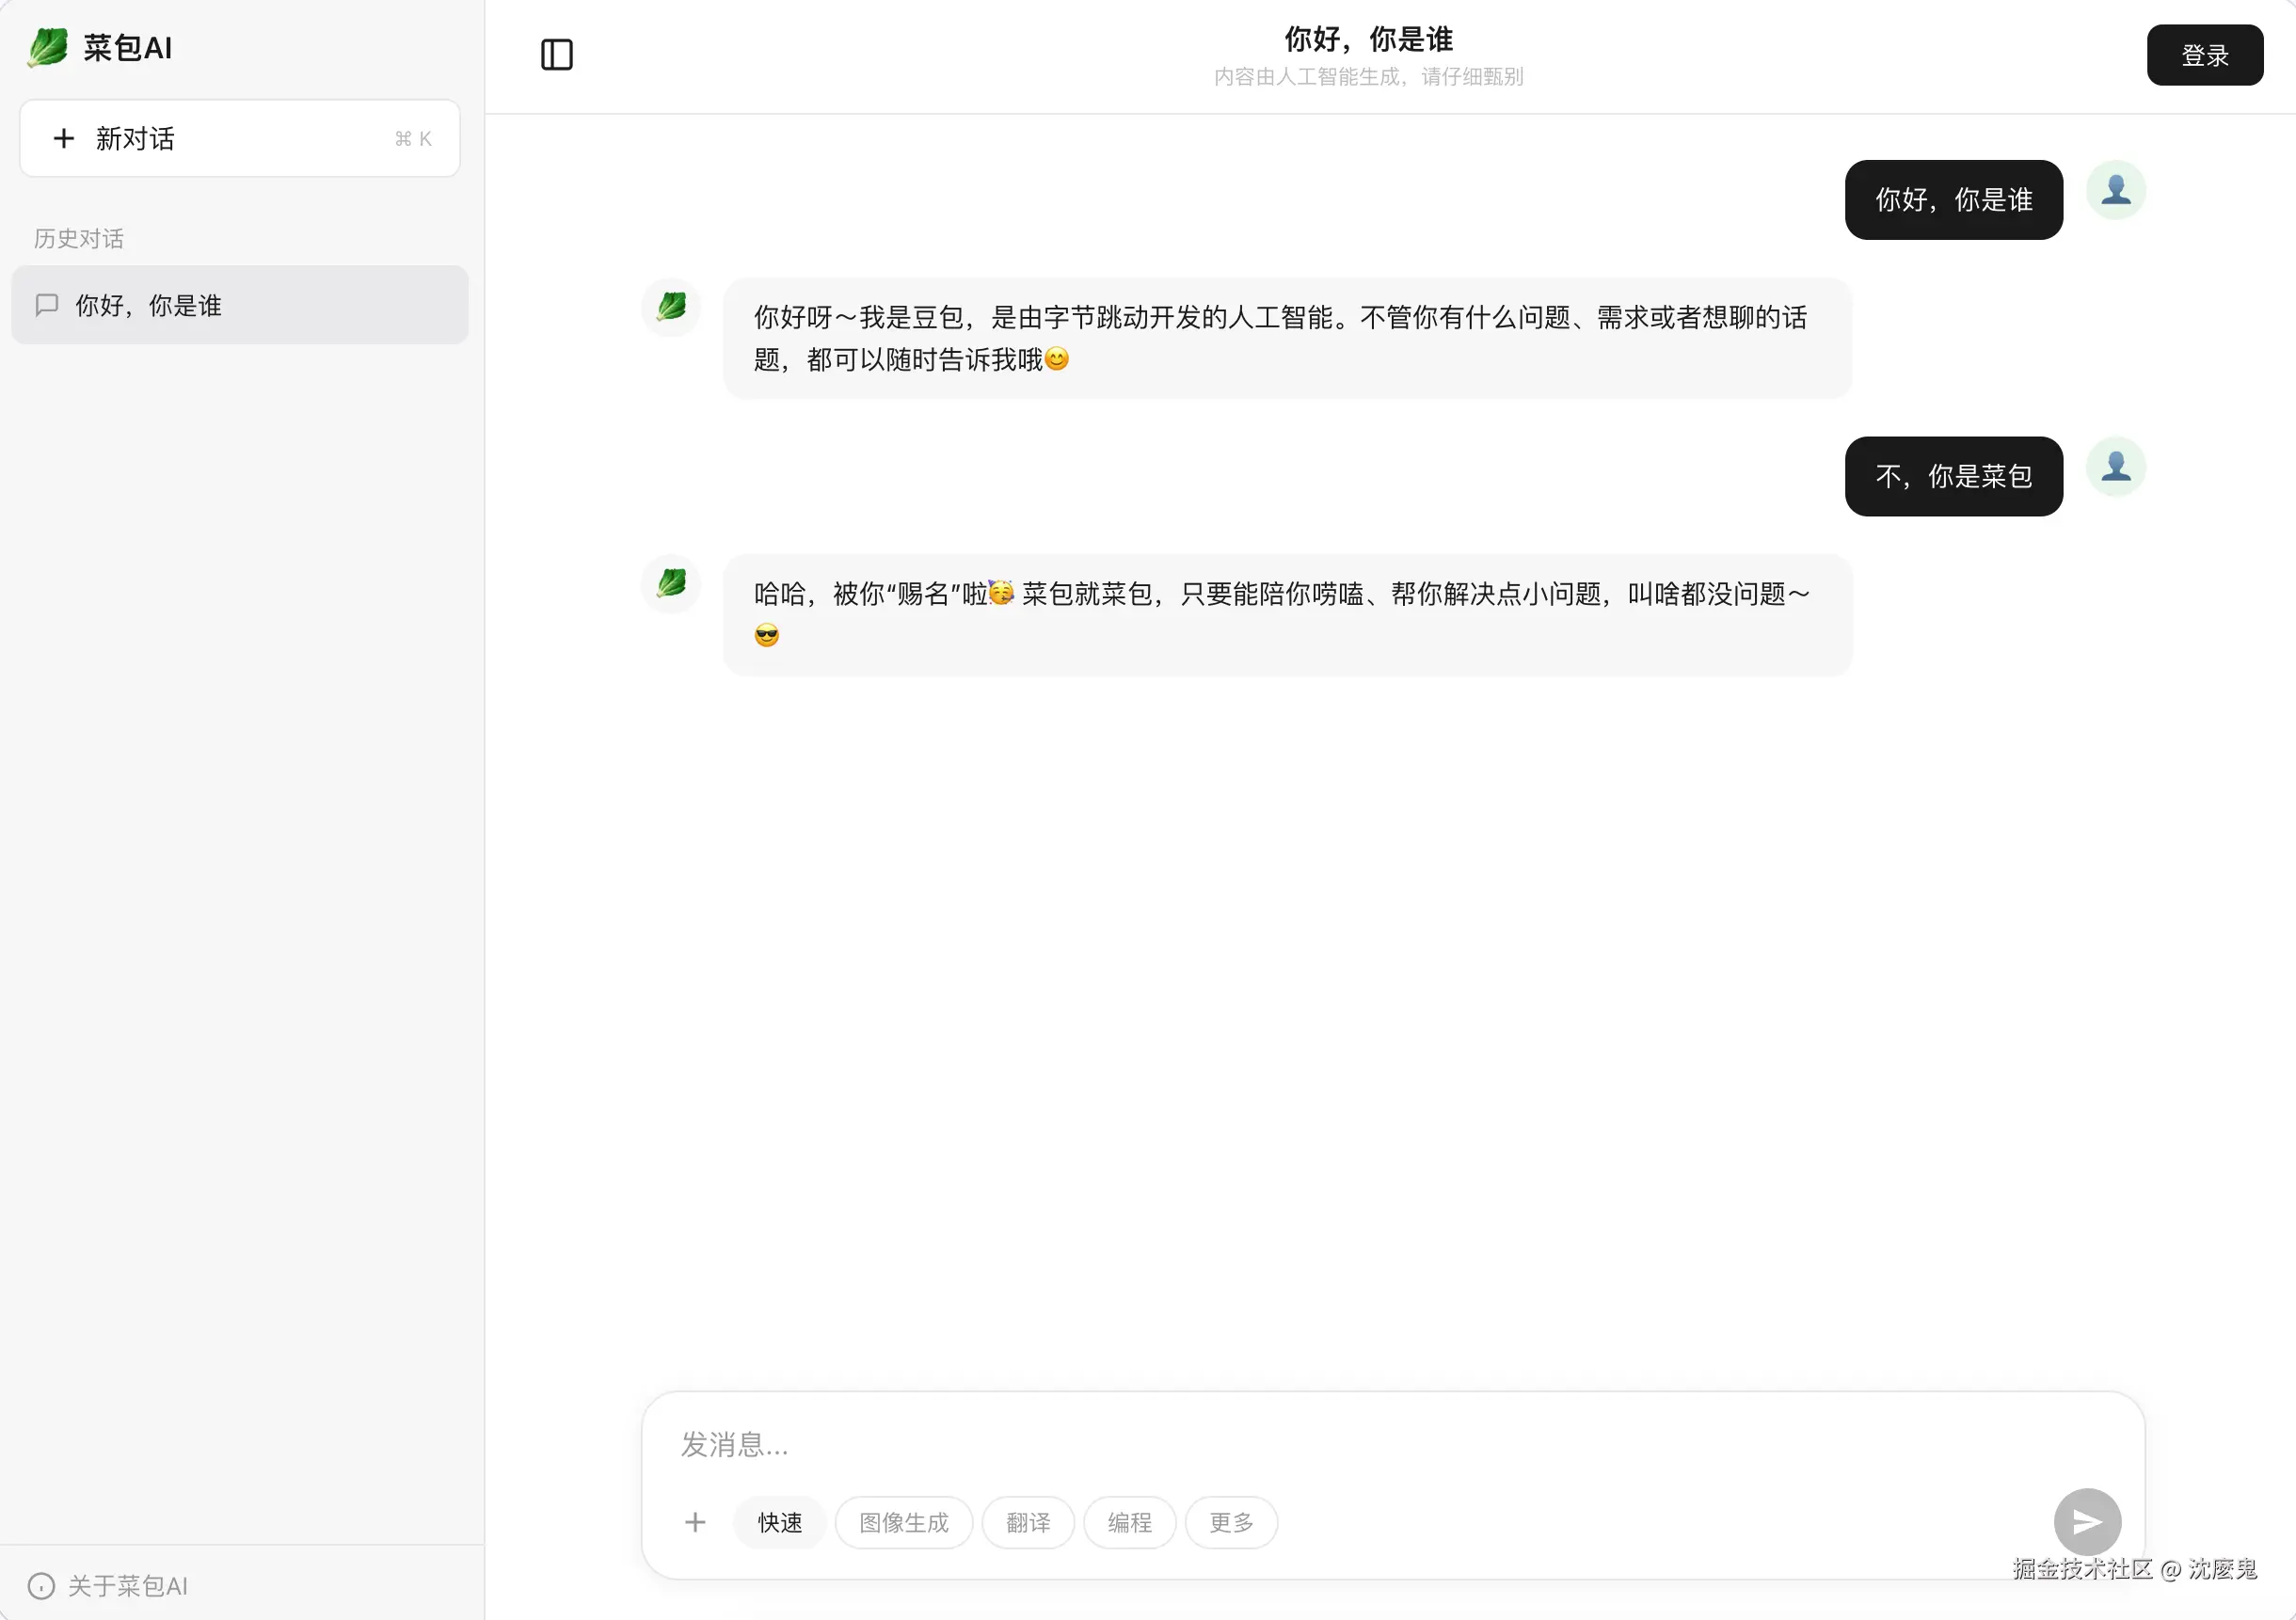Focus the 发消息 message input field
The width and height of the screenshot is (2296, 1620).
1393,1444
